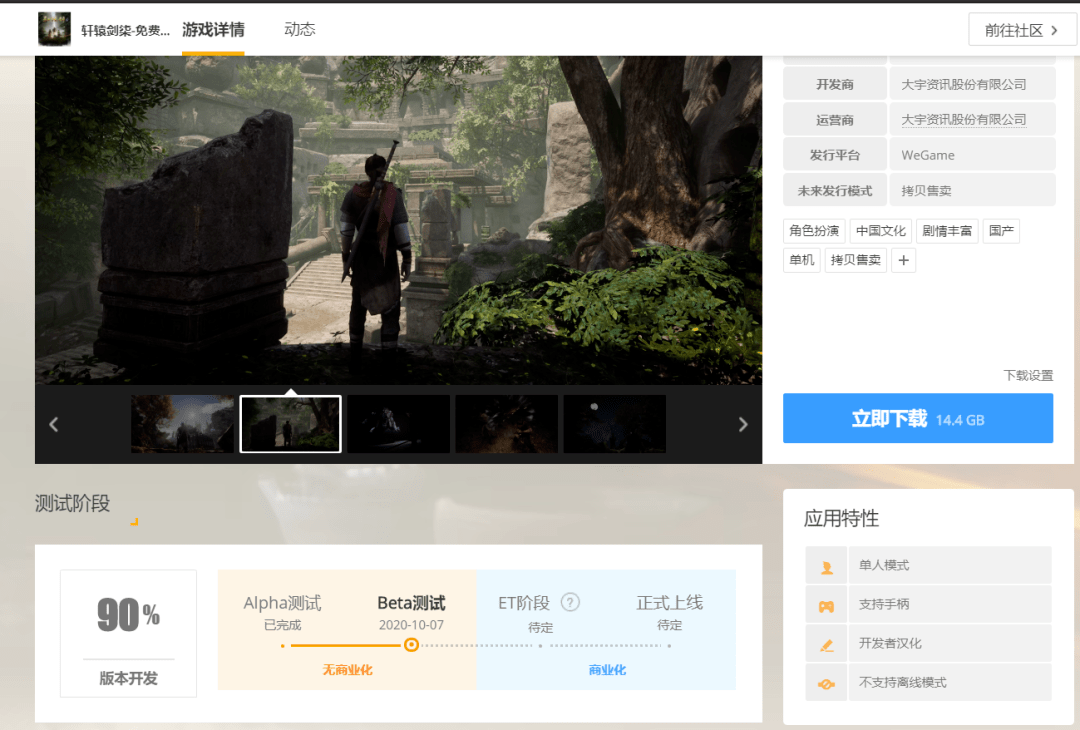The width and height of the screenshot is (1080, 730).
Task: Click the 拷贝售卖 tag below the info table
Action: [x=855, y=260]
